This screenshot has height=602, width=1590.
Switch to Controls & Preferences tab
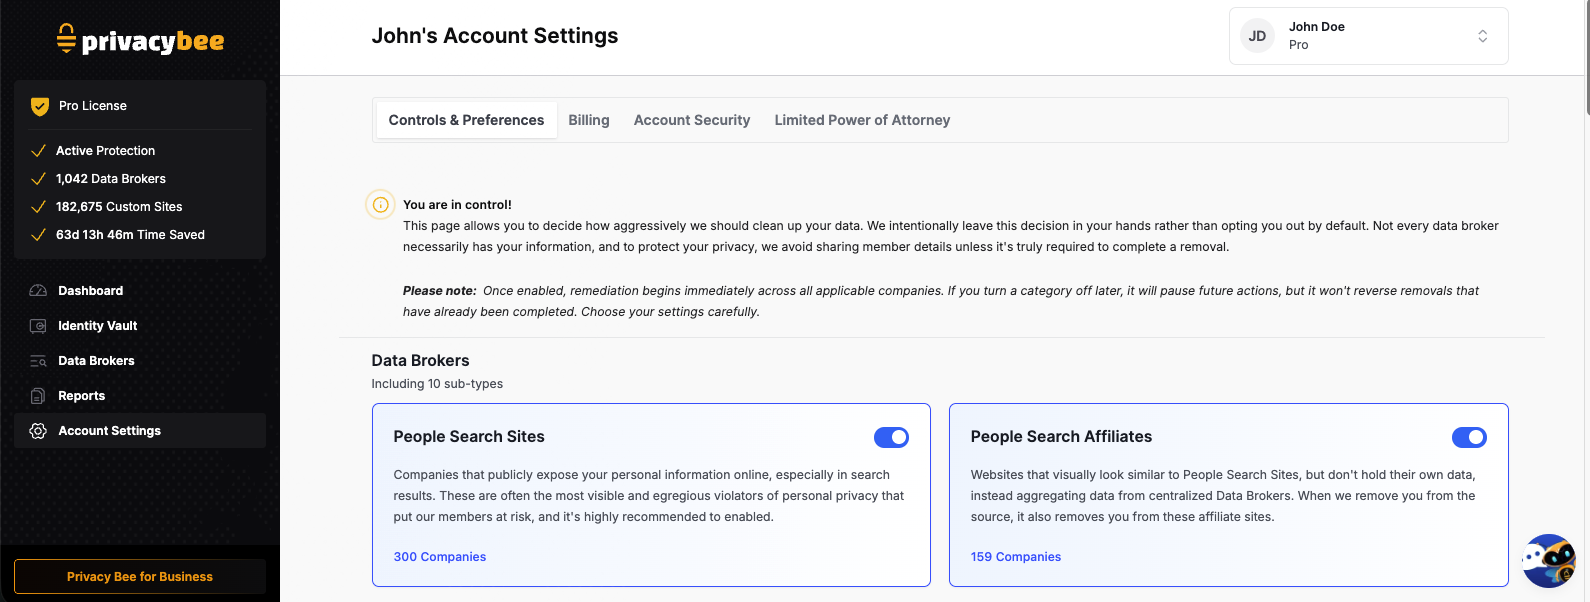pyautogui.click(x=466, y=120)
